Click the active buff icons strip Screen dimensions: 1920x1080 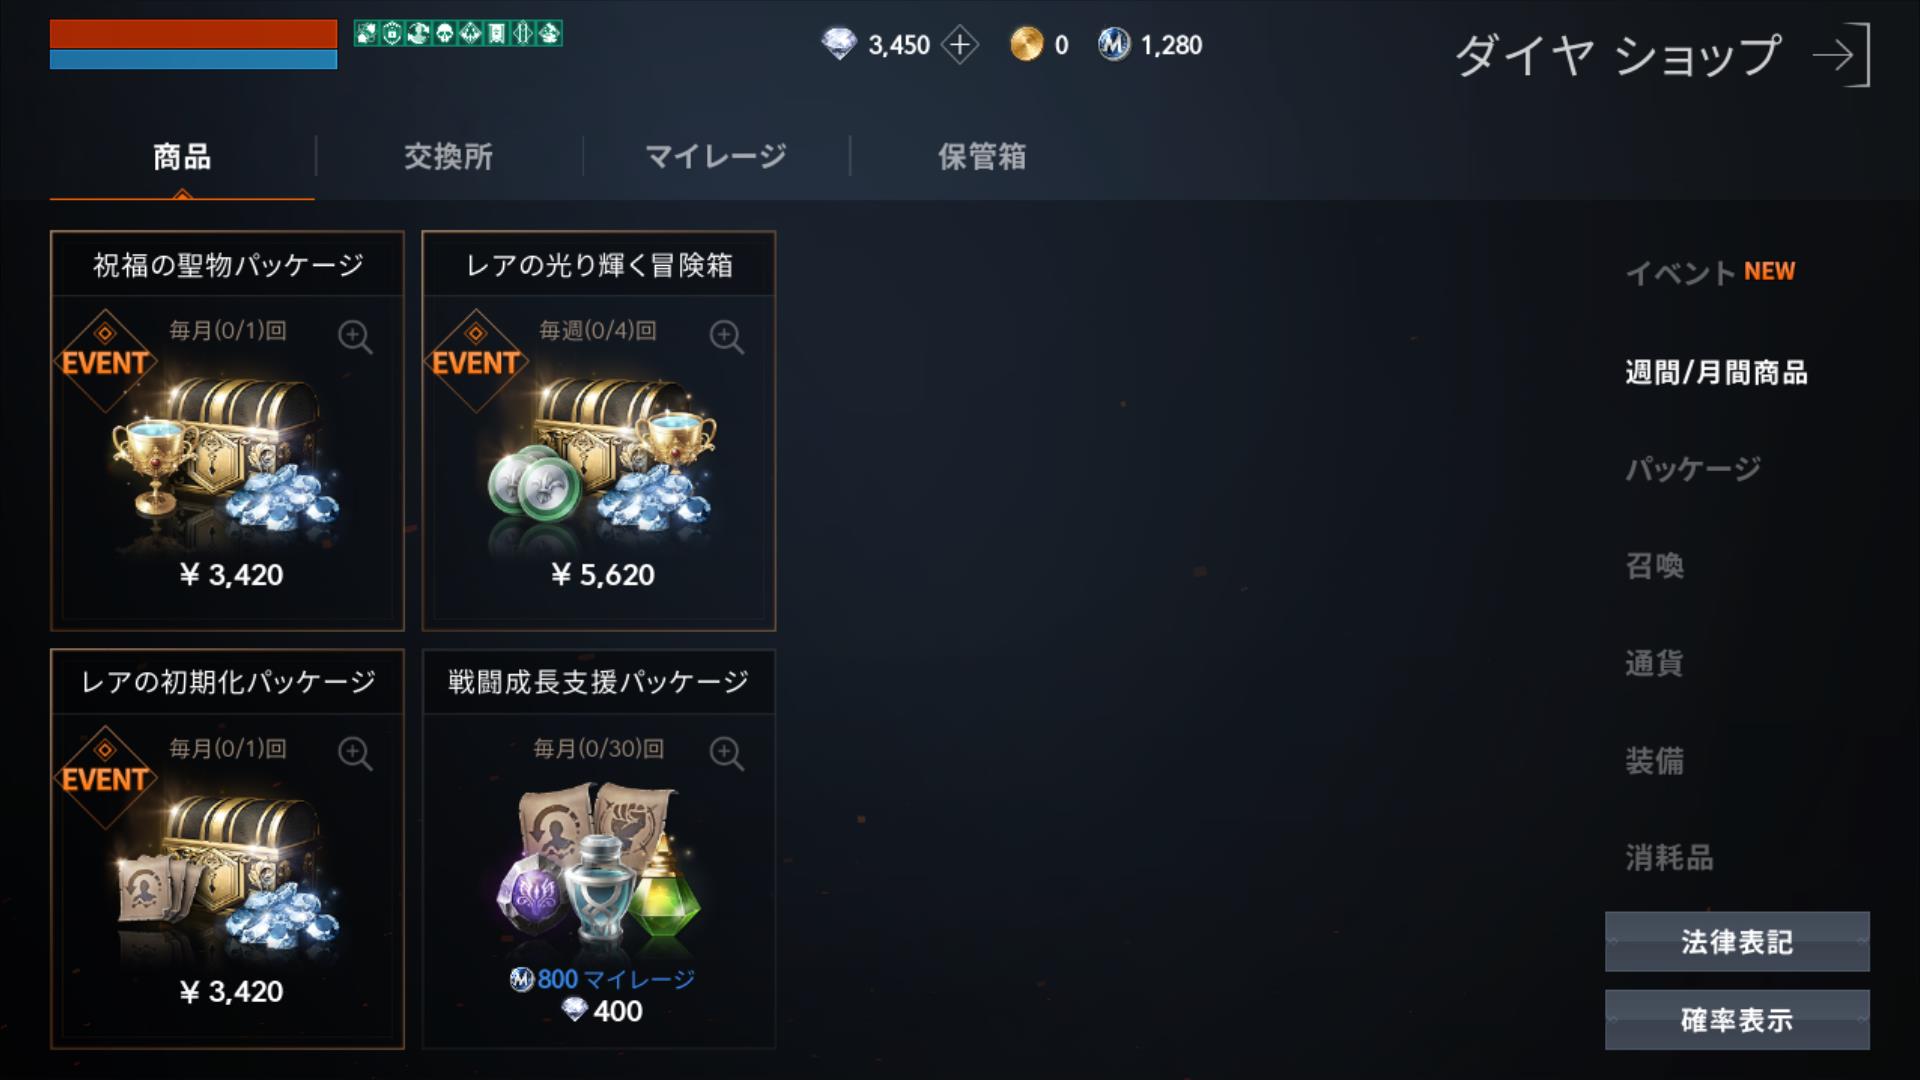click(x=458, y=33)
